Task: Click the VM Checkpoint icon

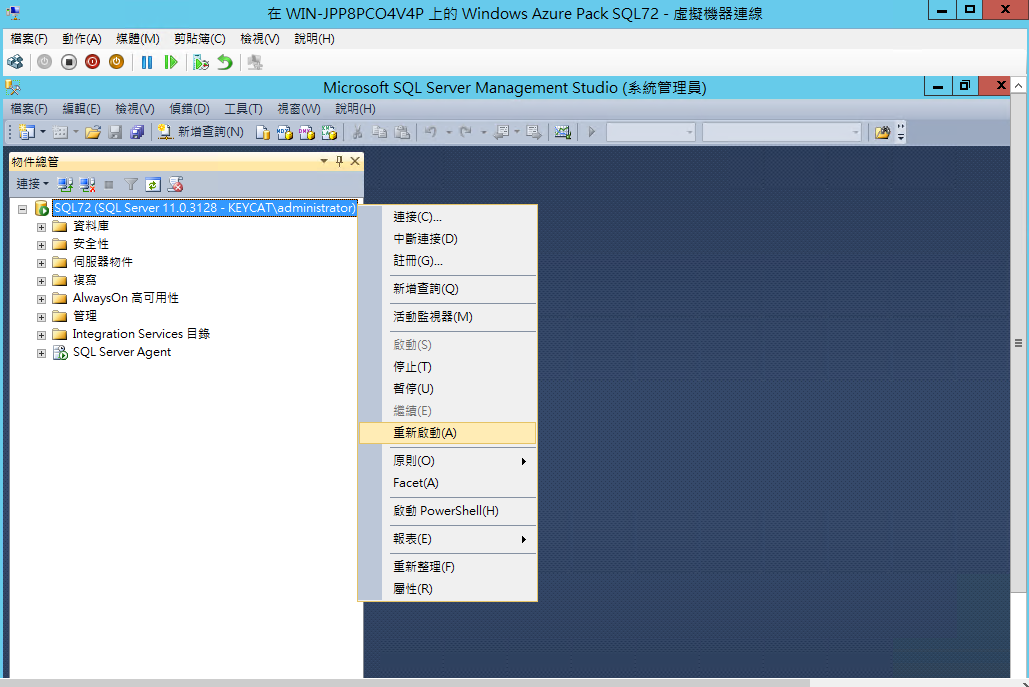Action: tap(201, 62)
